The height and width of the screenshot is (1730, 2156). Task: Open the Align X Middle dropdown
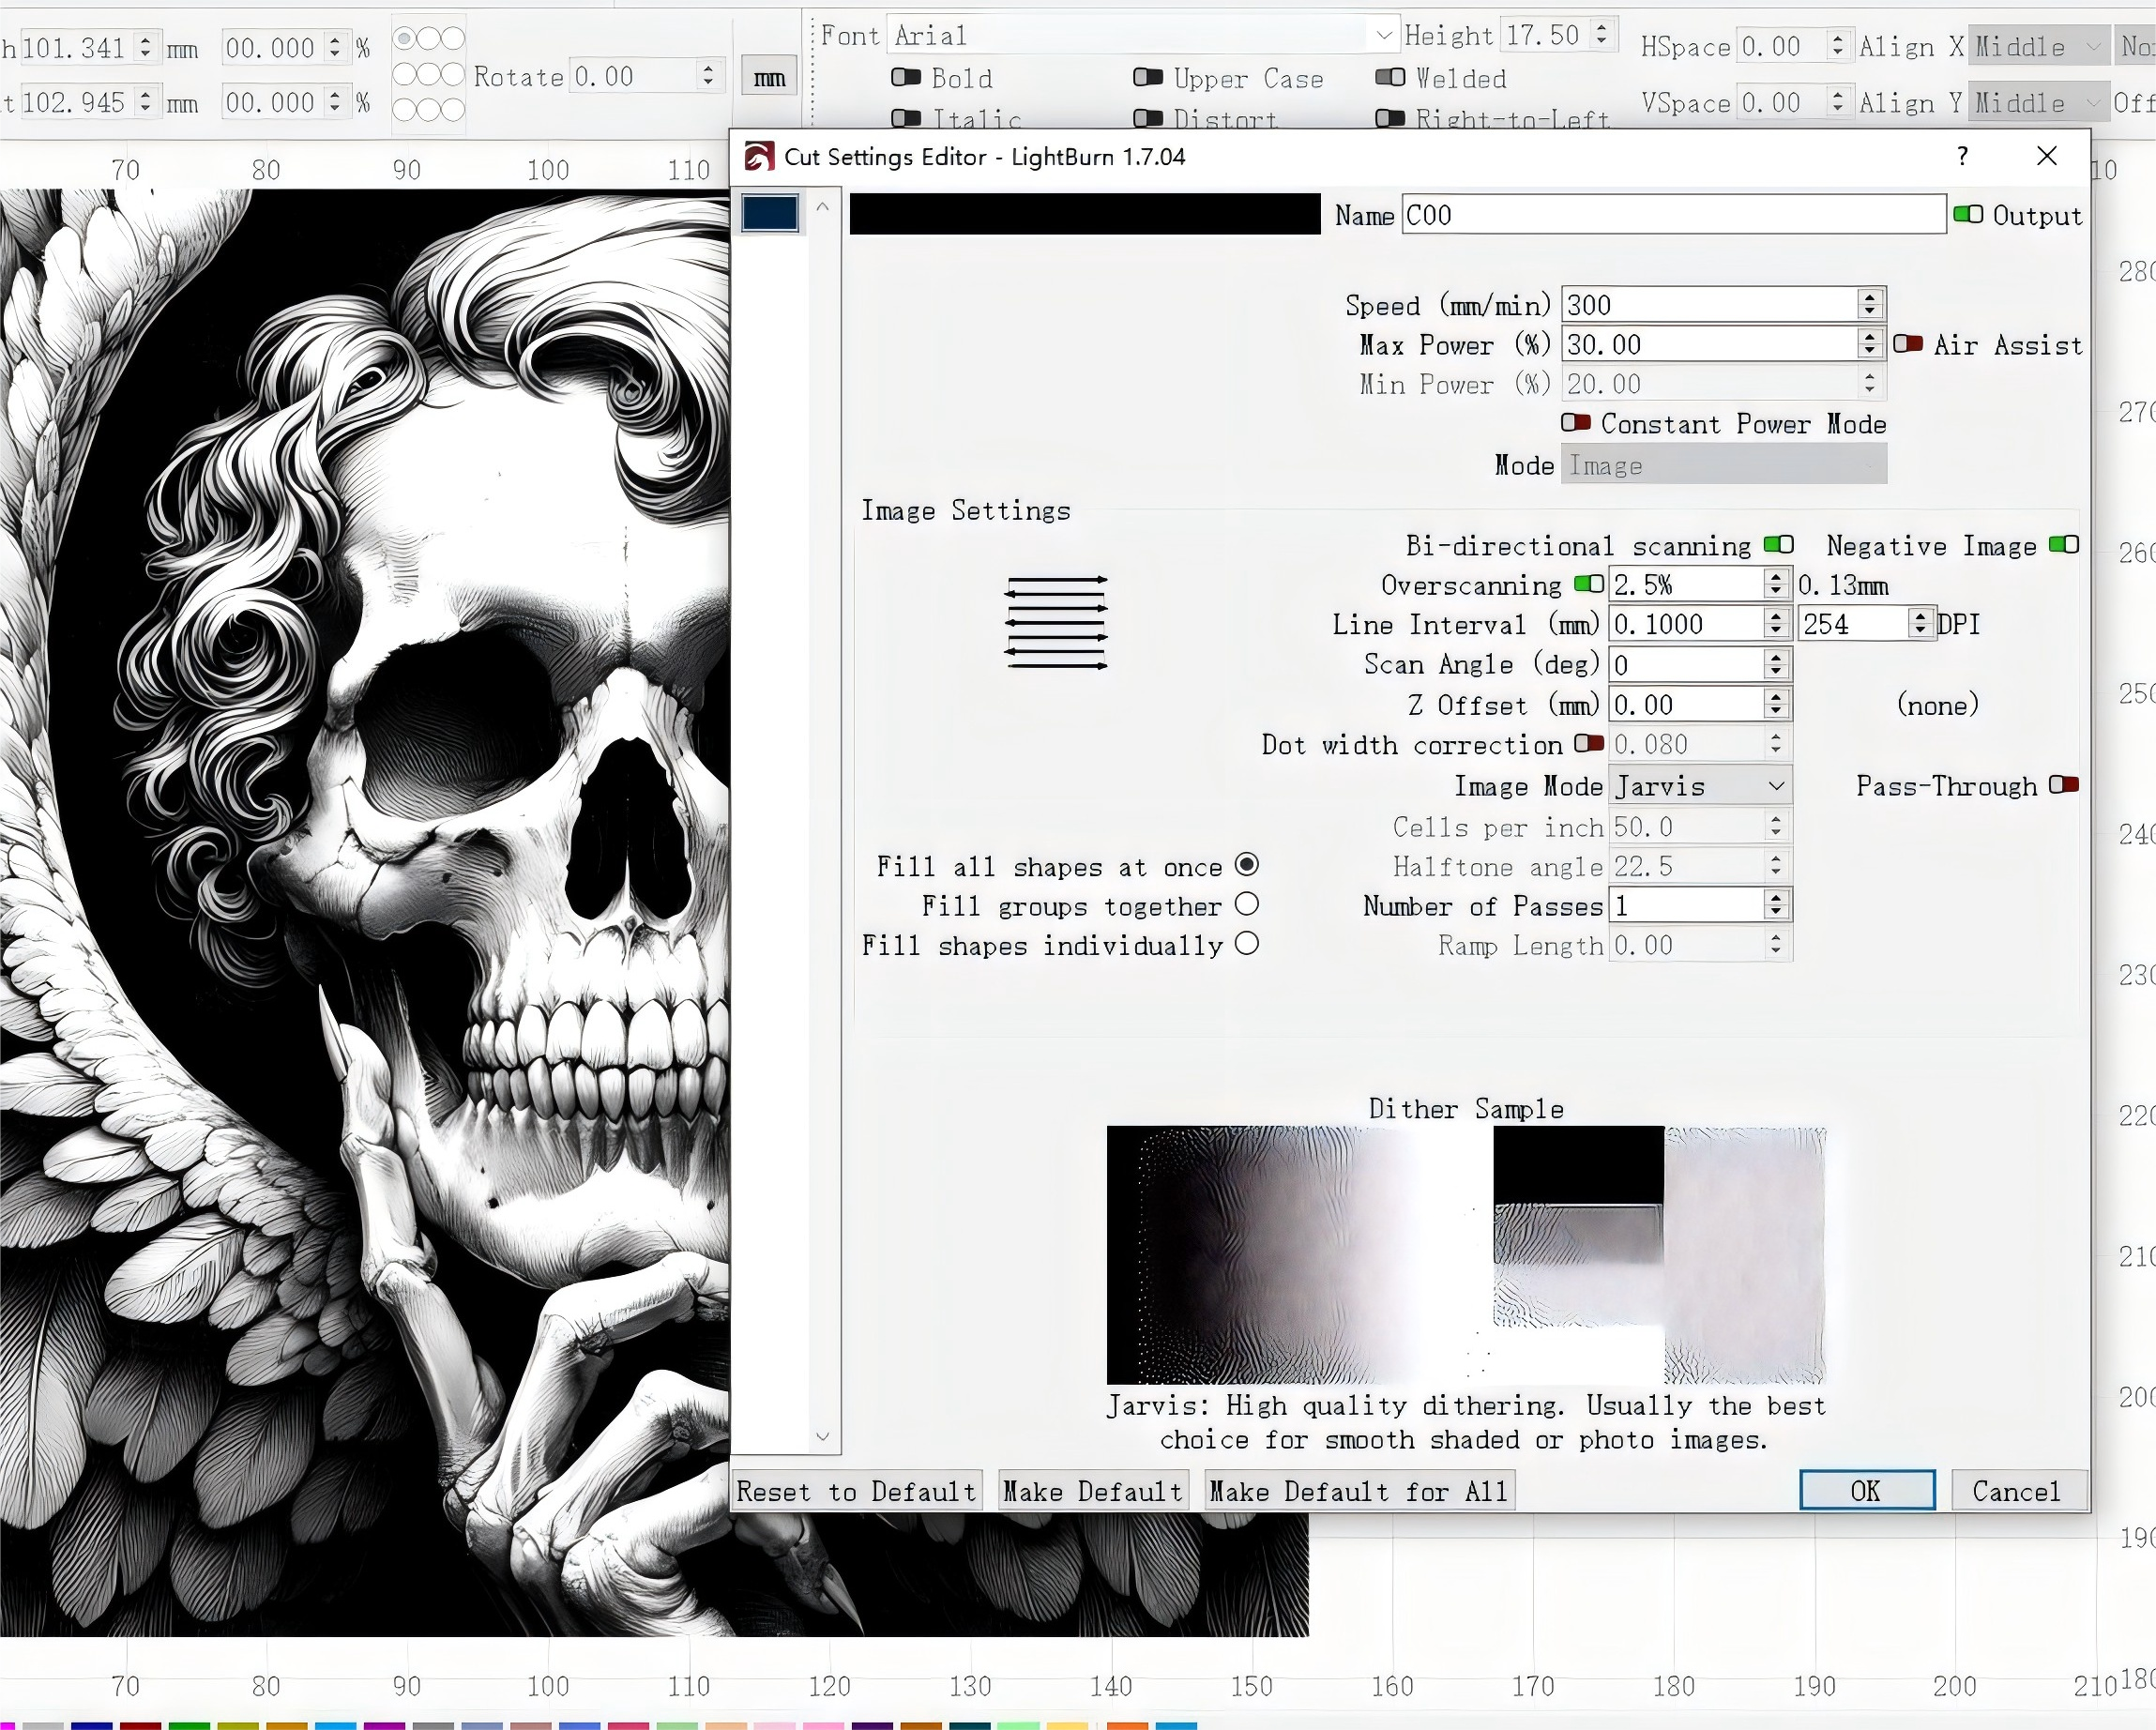(x=2038, y=47)
